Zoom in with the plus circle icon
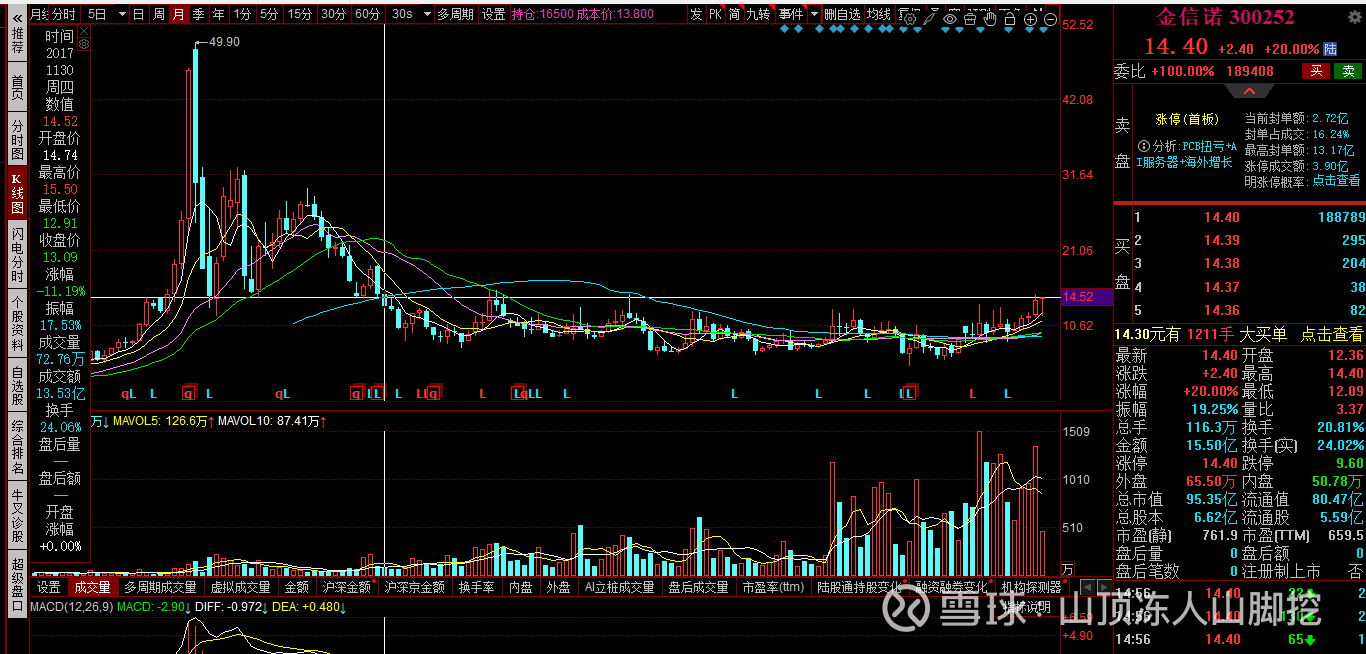The width and height of the screenshot is (1366, 654). (x=1030, y=19)
